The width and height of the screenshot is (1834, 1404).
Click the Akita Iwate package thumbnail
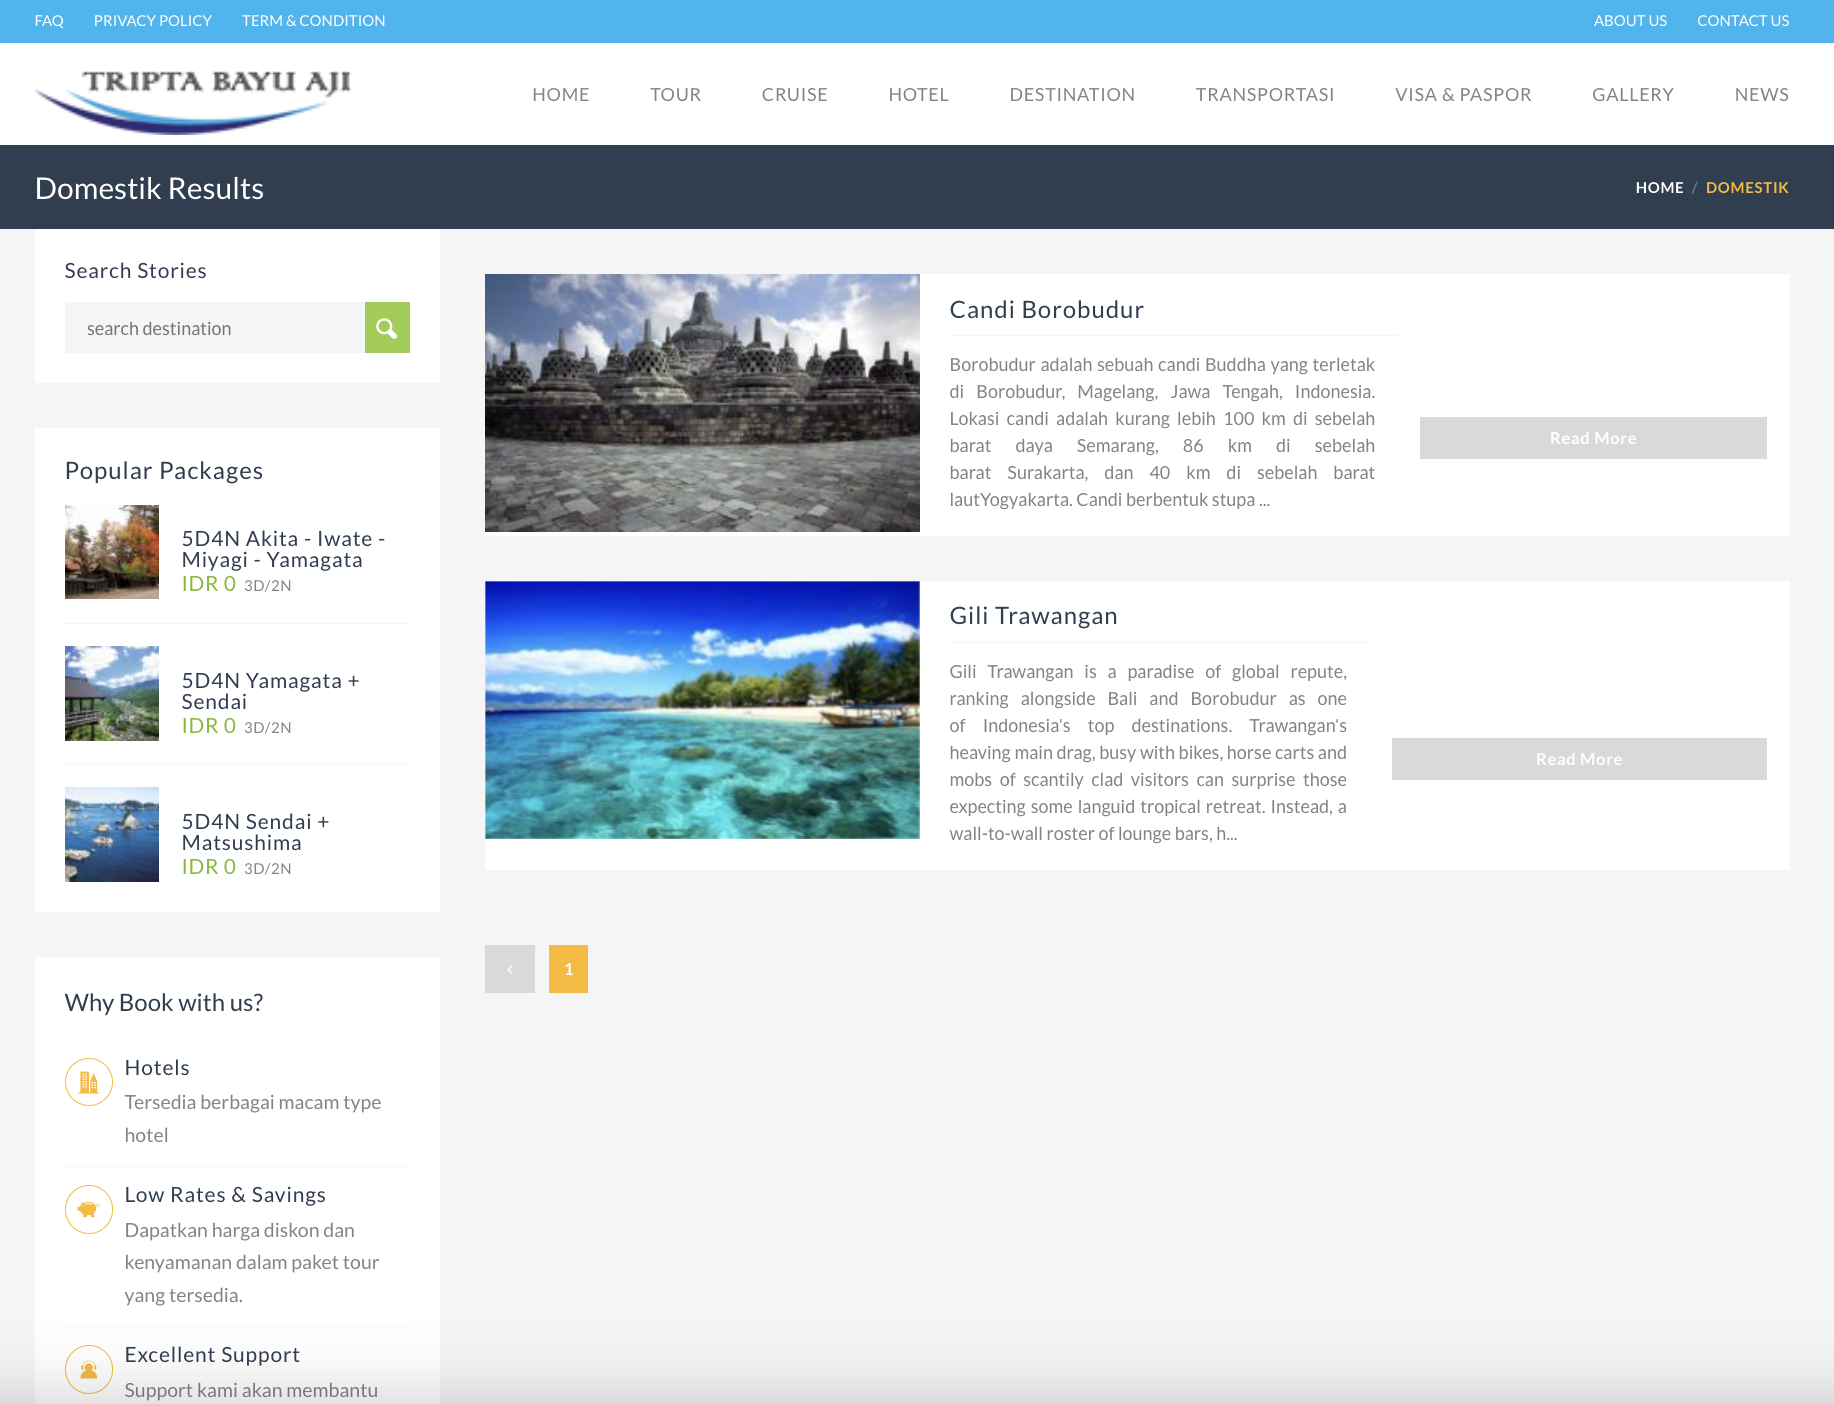pyautogui.click(x=112, y=552)
